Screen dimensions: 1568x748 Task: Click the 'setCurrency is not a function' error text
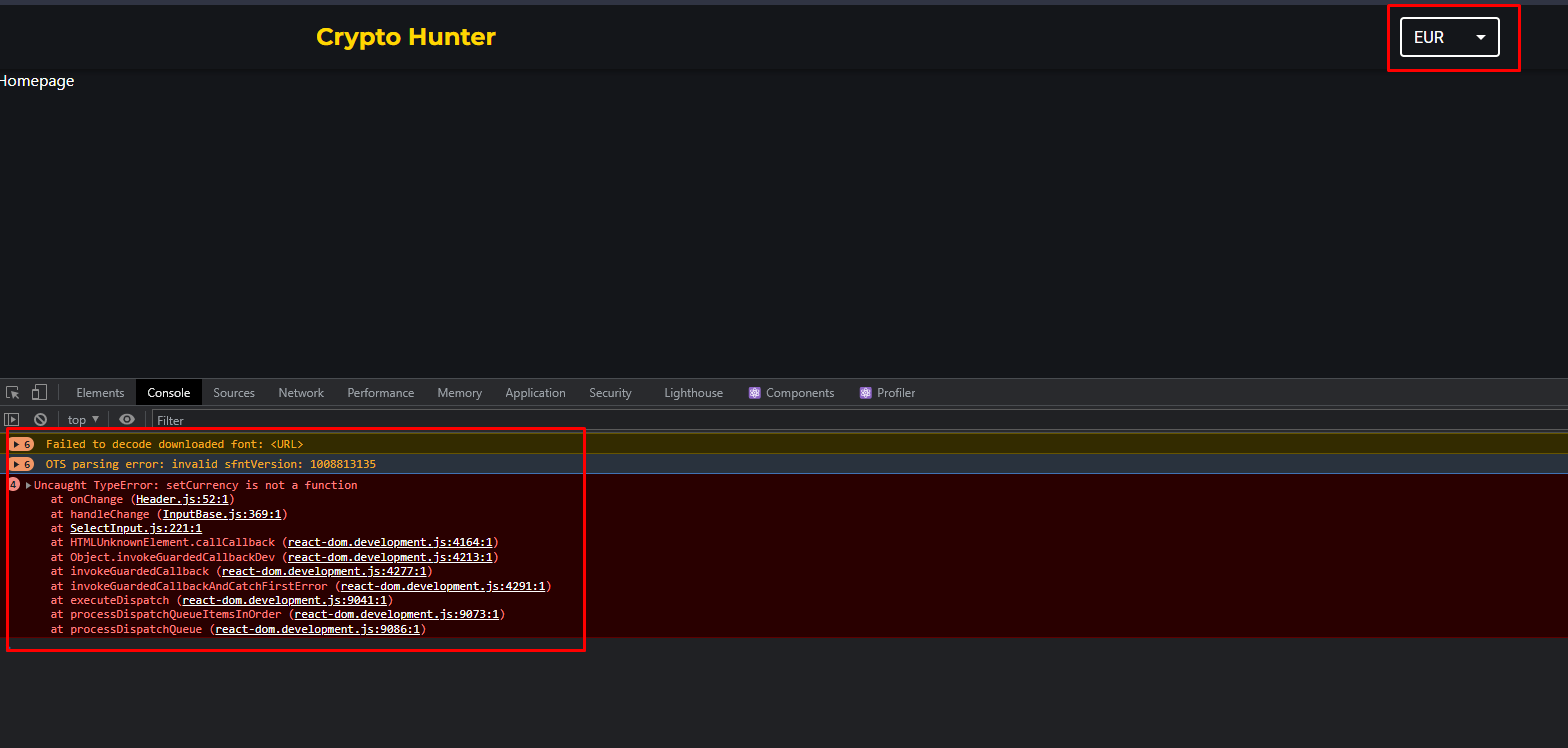click(262, 485)
